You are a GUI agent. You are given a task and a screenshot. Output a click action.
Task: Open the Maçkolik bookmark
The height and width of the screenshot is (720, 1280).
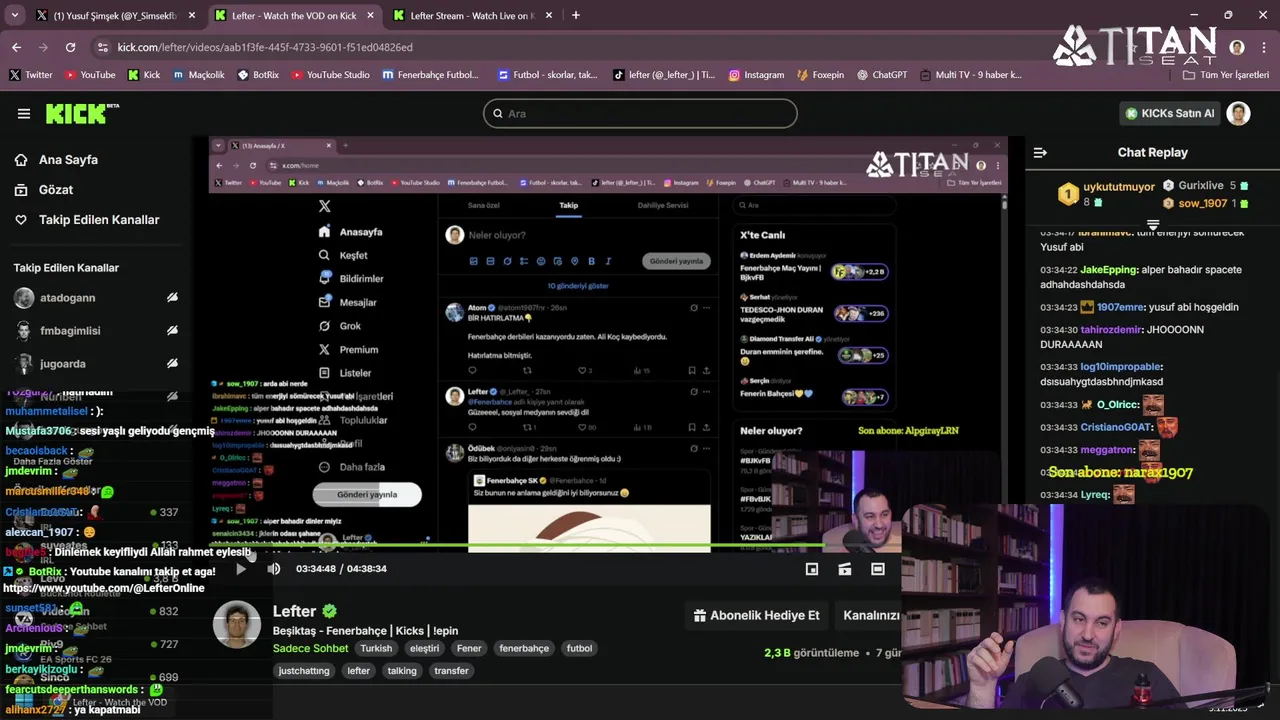click(198, 75)
